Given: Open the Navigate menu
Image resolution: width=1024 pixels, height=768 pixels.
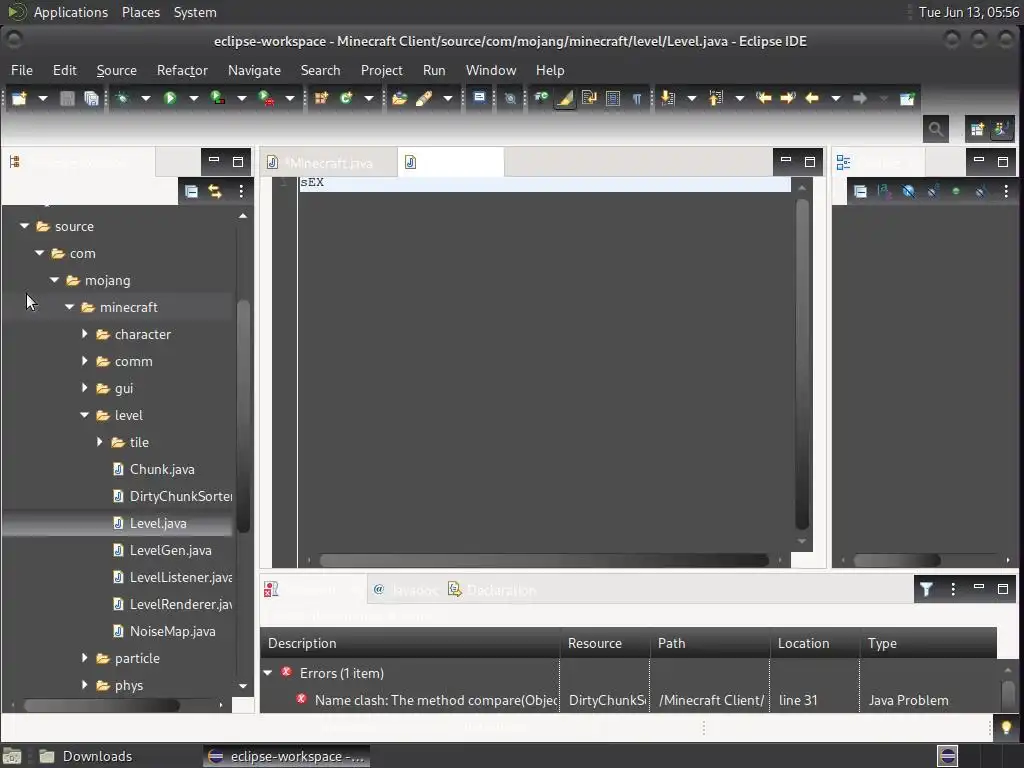Looking at the screenshot, I should point(254,70).
